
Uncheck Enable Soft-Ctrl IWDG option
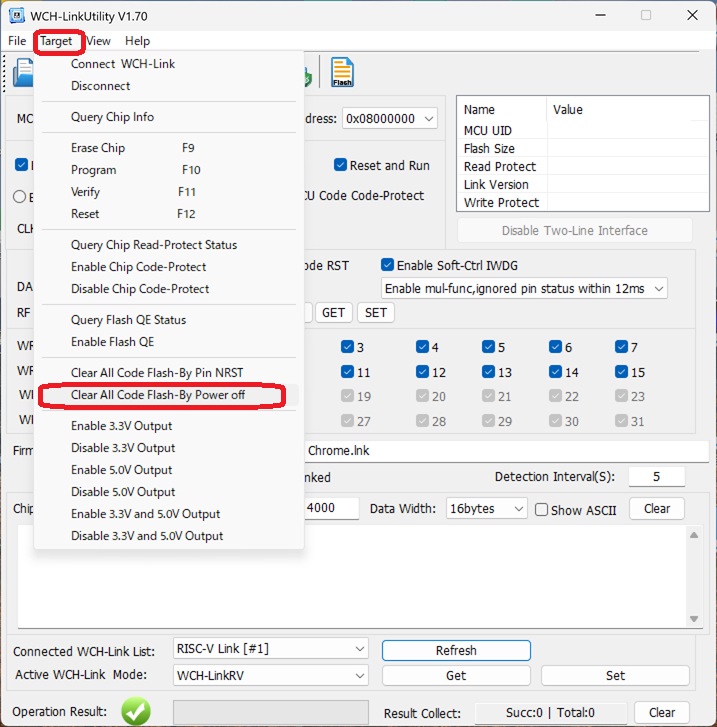pyautogui.click(x=388, y=265)
